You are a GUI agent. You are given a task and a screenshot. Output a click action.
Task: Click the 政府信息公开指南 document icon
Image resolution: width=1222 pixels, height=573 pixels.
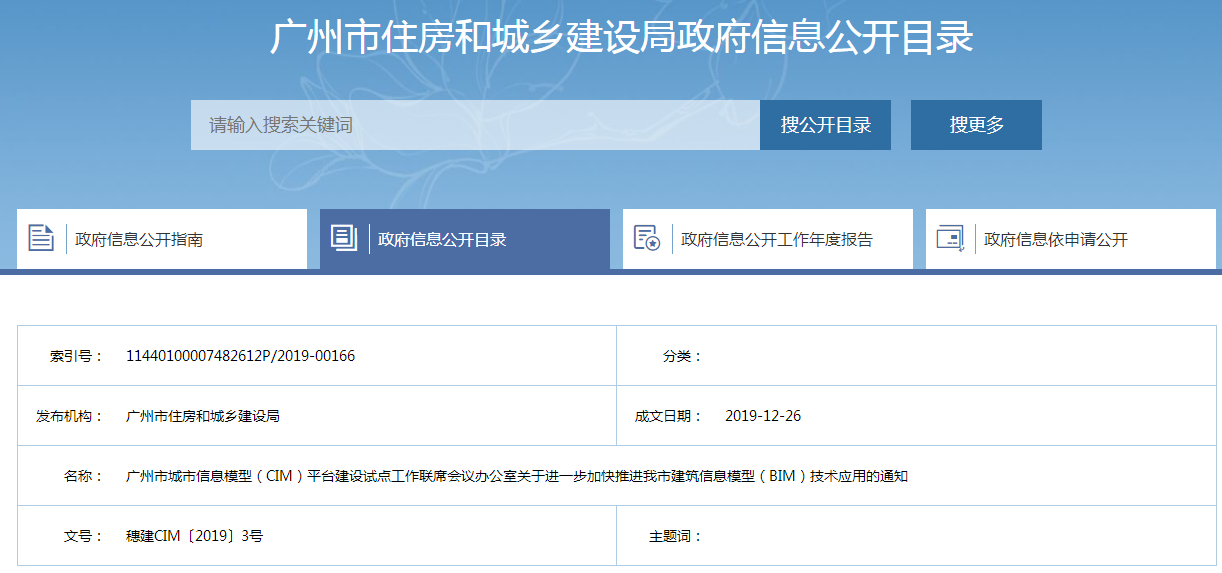[41, 238]
